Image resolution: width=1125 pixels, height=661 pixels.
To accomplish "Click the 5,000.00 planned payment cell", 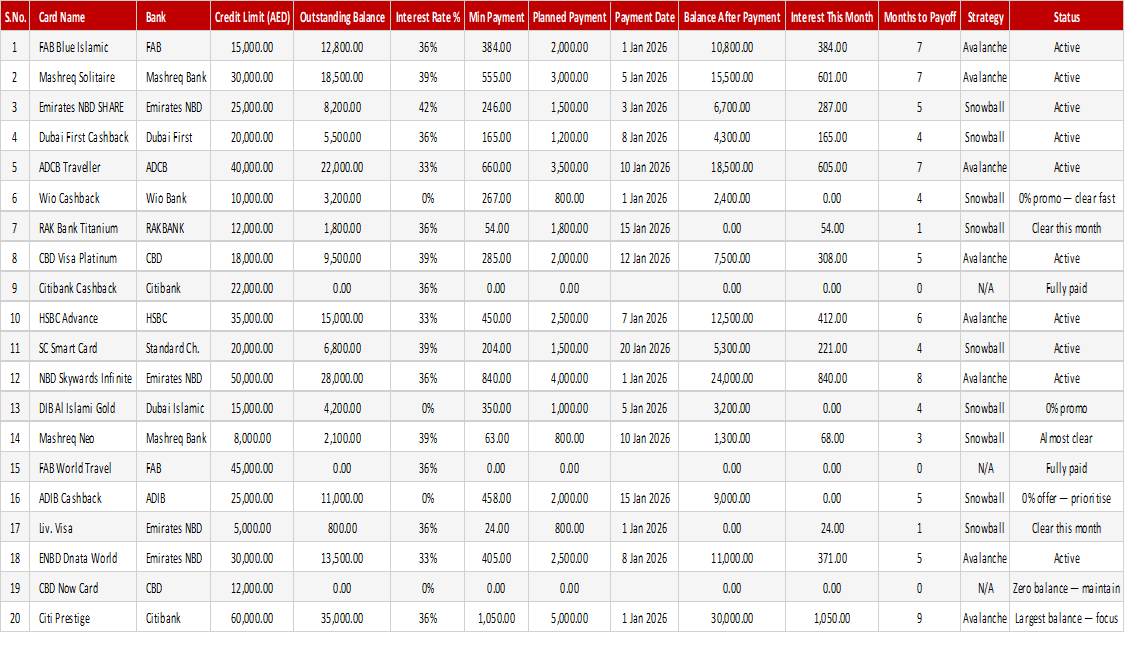I will (x=569, y=619).
